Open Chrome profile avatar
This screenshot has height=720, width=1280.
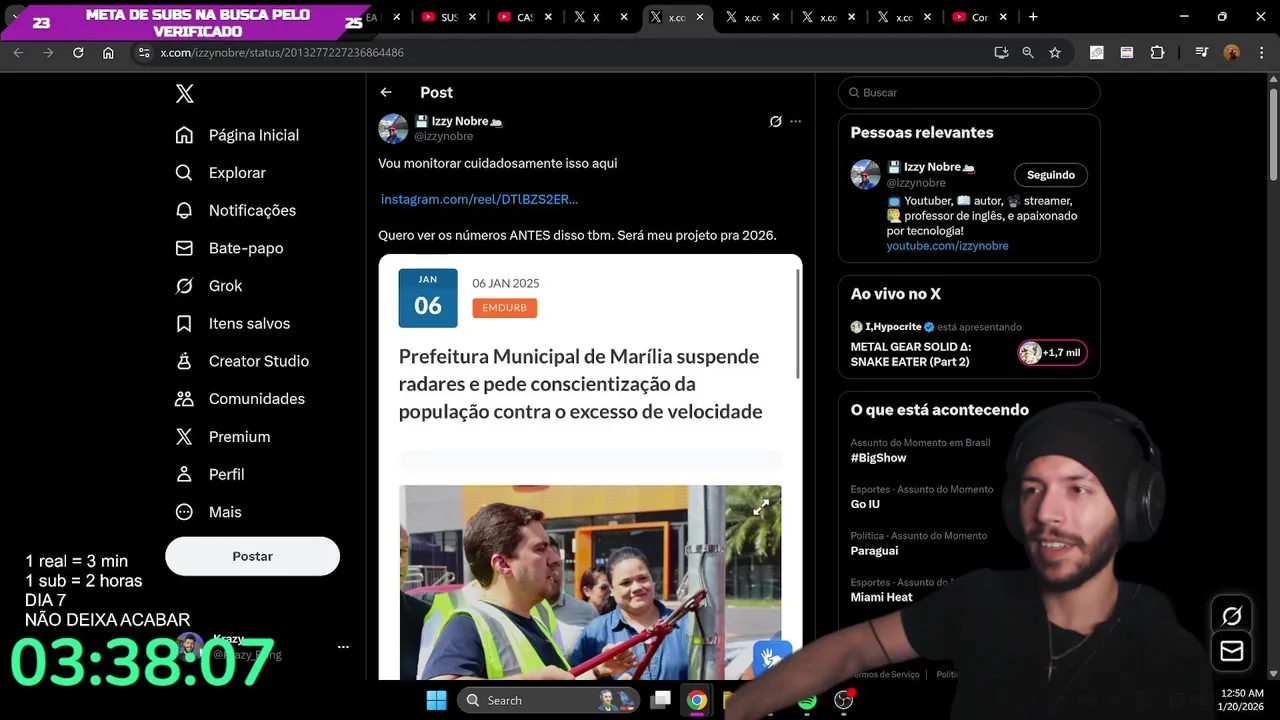(1232, 52)
